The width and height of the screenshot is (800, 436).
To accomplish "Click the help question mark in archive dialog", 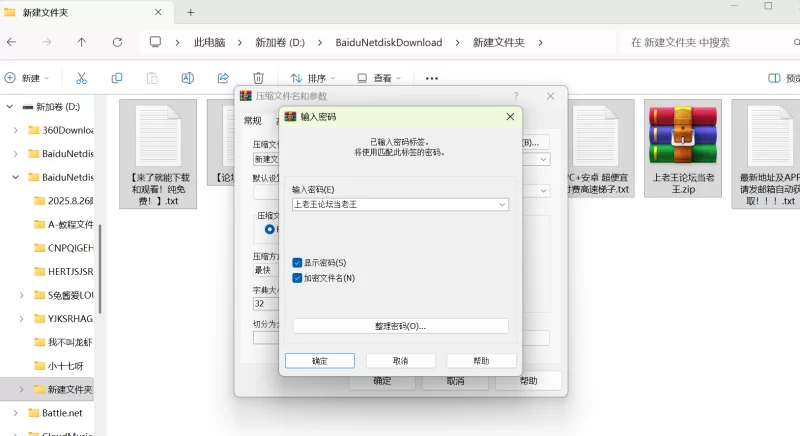I will 516,95.
